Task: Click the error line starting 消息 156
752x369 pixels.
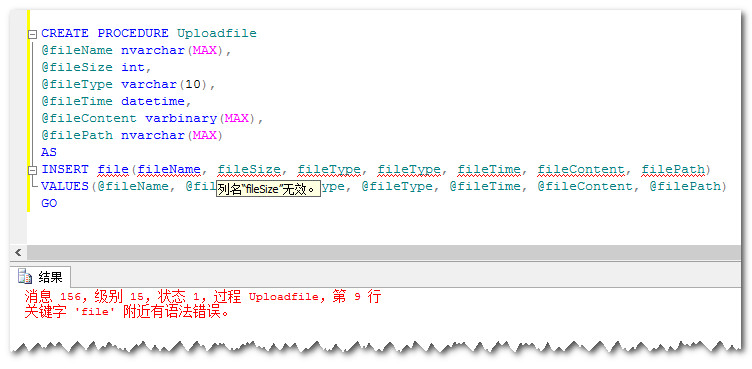Action: [202, 297]
